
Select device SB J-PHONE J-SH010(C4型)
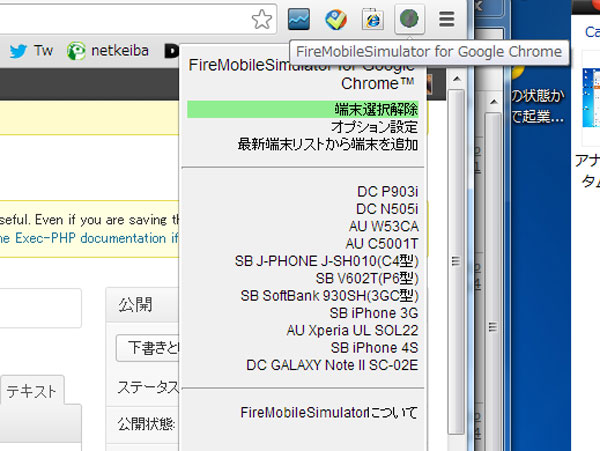326,261
